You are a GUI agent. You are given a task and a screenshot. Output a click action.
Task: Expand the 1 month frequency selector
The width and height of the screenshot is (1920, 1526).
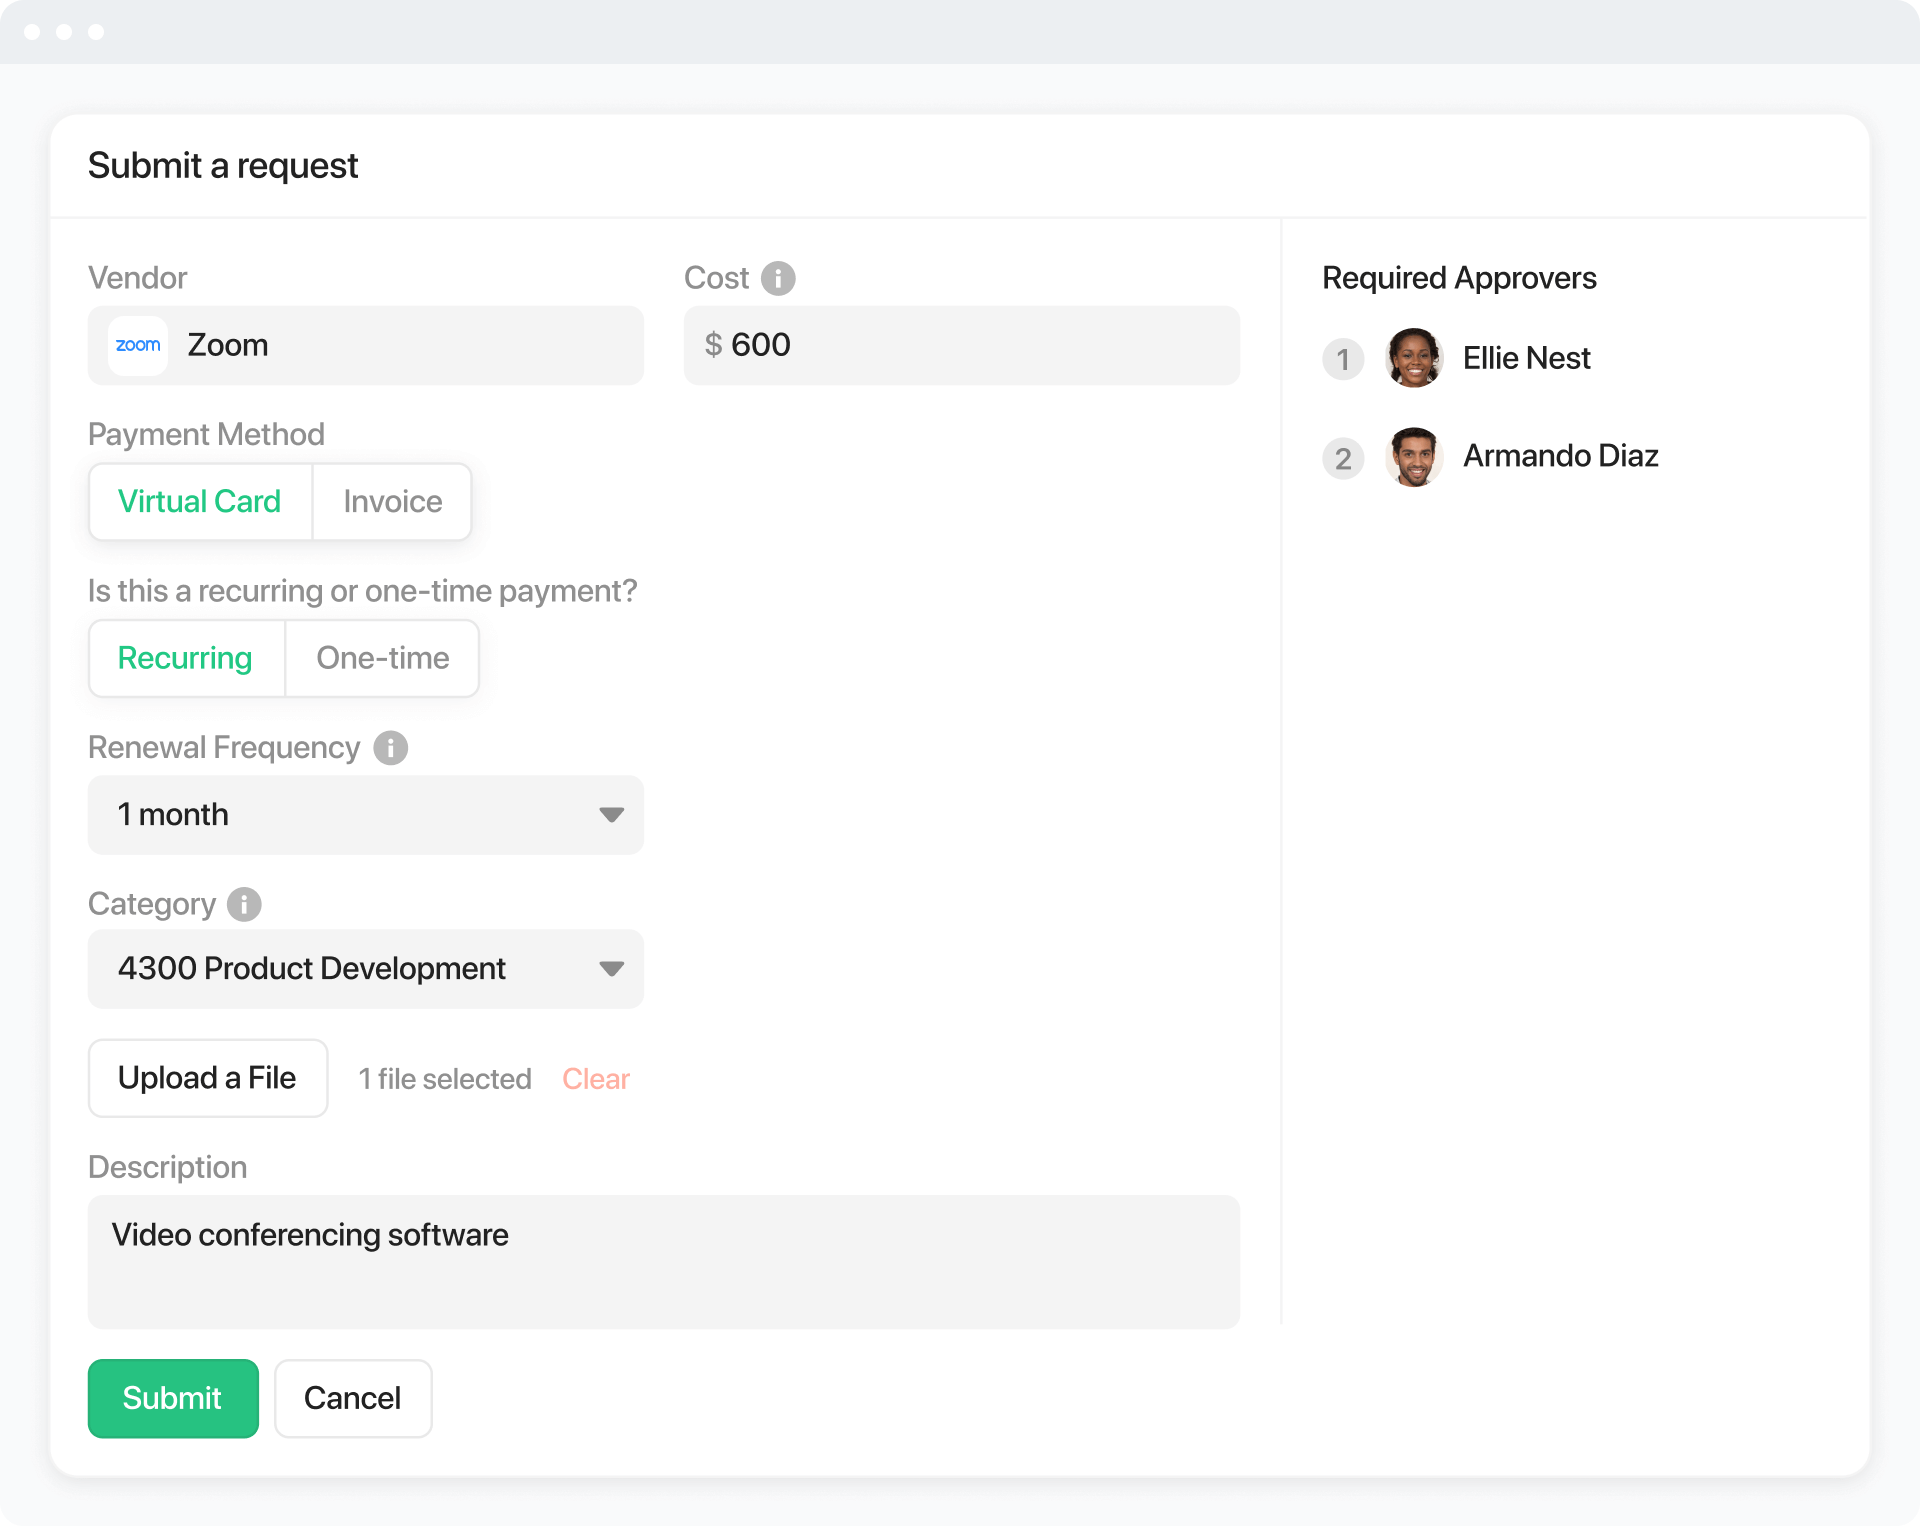[x=366, y=815]
